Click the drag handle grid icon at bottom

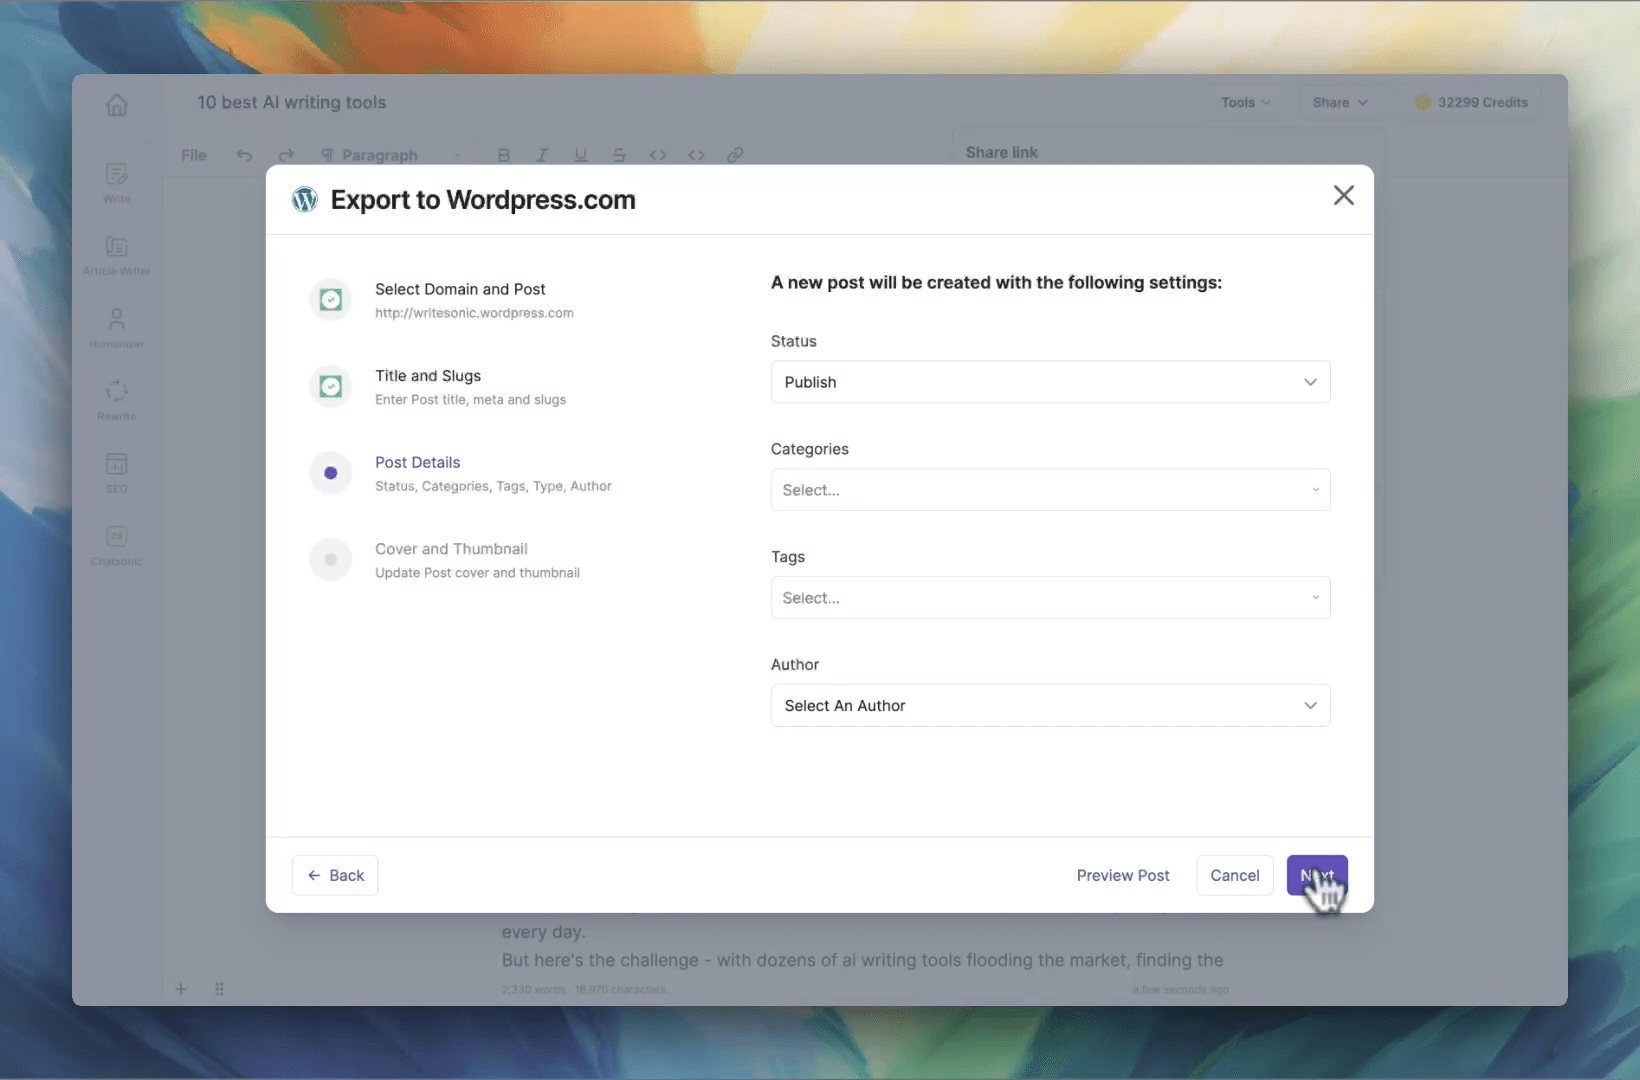[219, 989]
